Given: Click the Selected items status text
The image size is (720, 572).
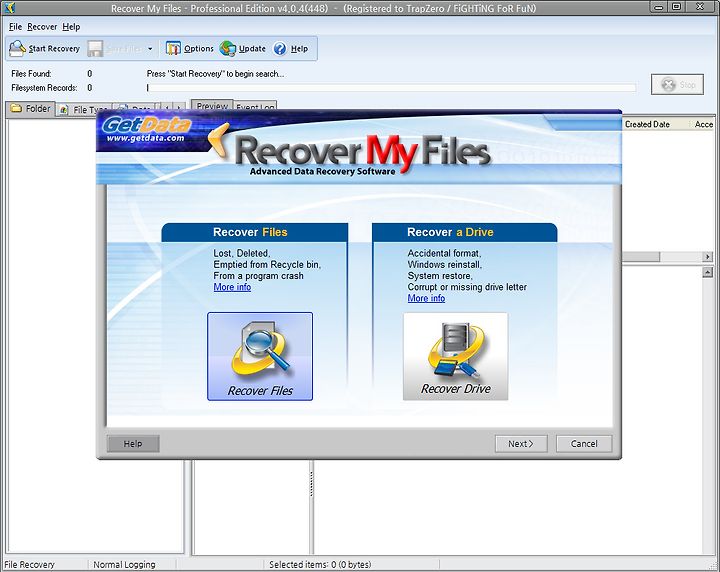Looking at the screenshot, I should tap(320, 565).
